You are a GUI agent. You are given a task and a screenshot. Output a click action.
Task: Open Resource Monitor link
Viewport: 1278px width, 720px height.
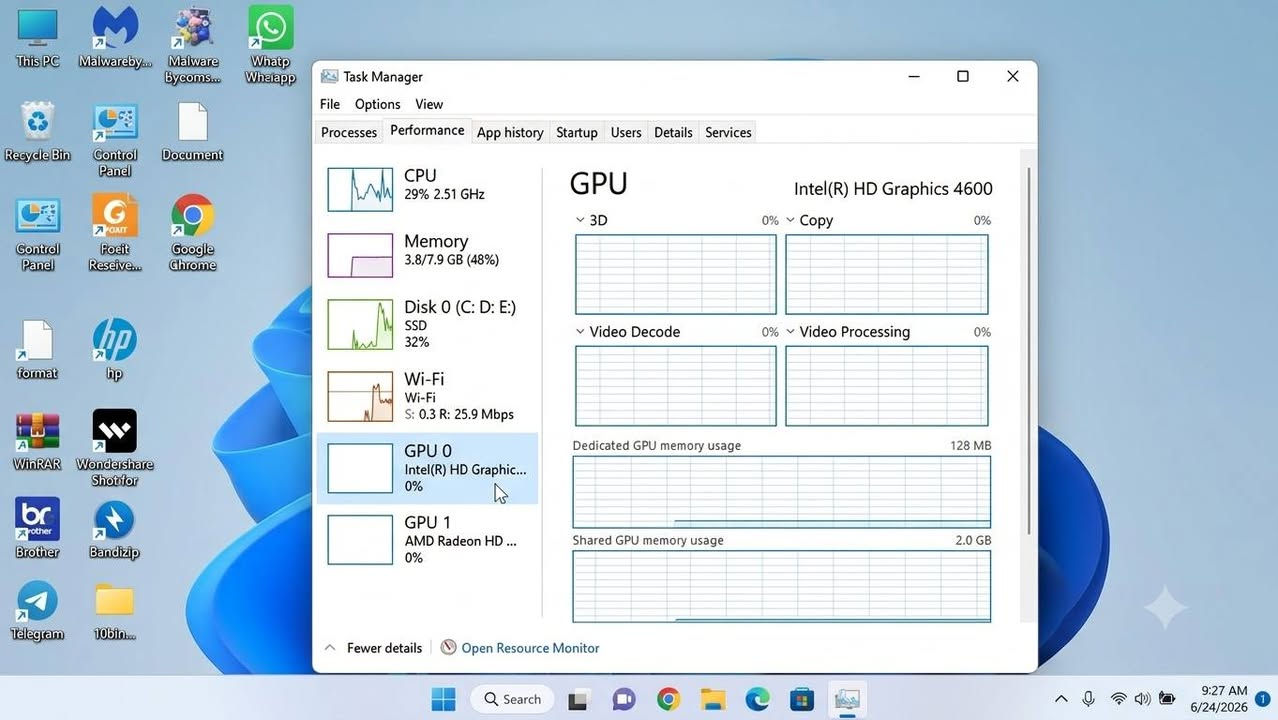(530, 648)
